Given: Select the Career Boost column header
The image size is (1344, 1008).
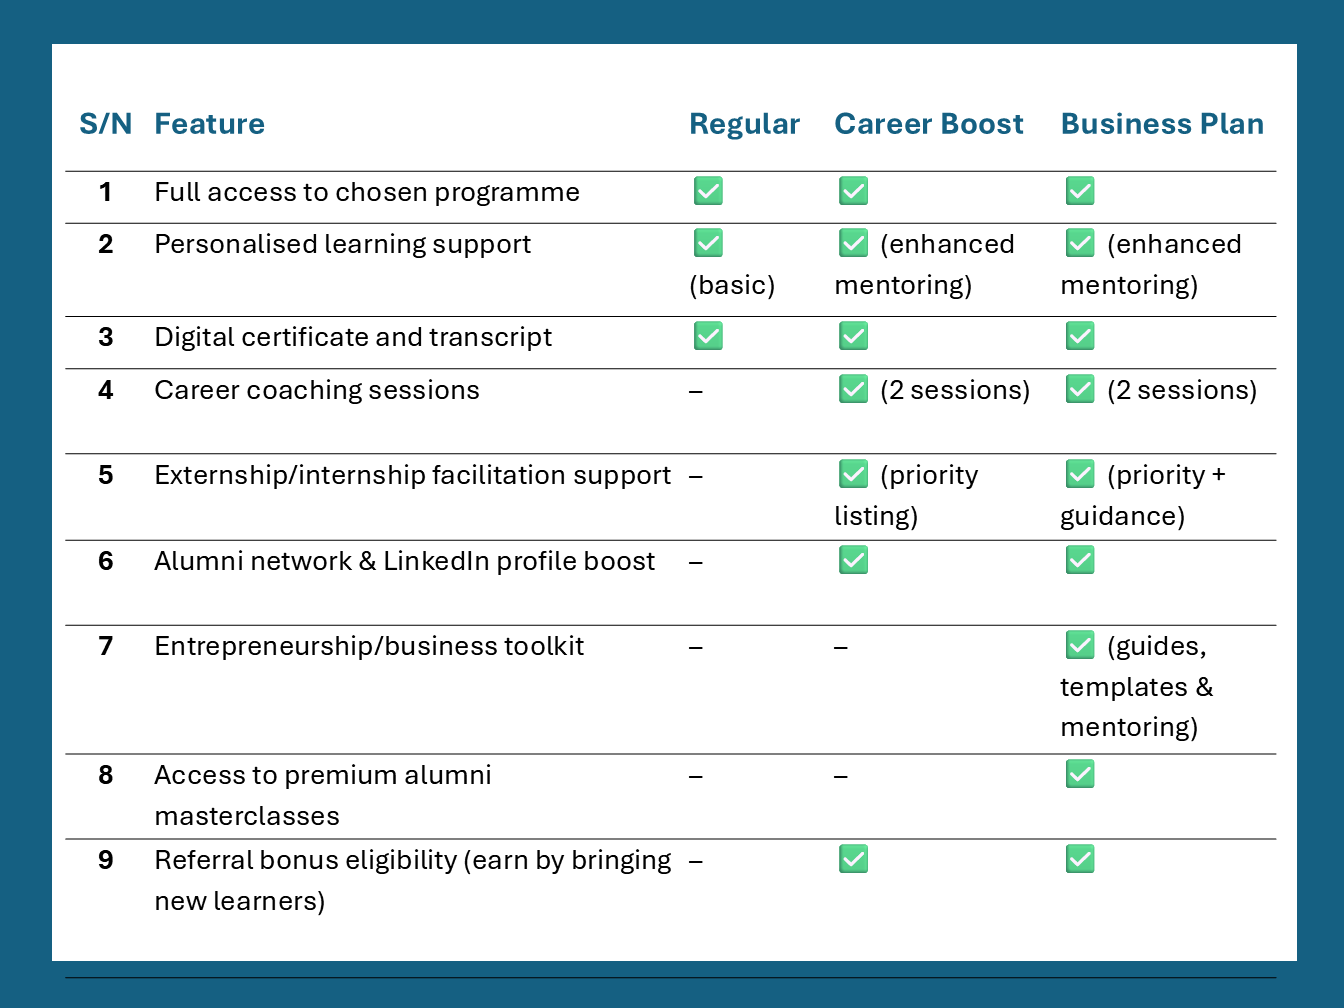Looking at the screenshot, I should click(928, 124).
